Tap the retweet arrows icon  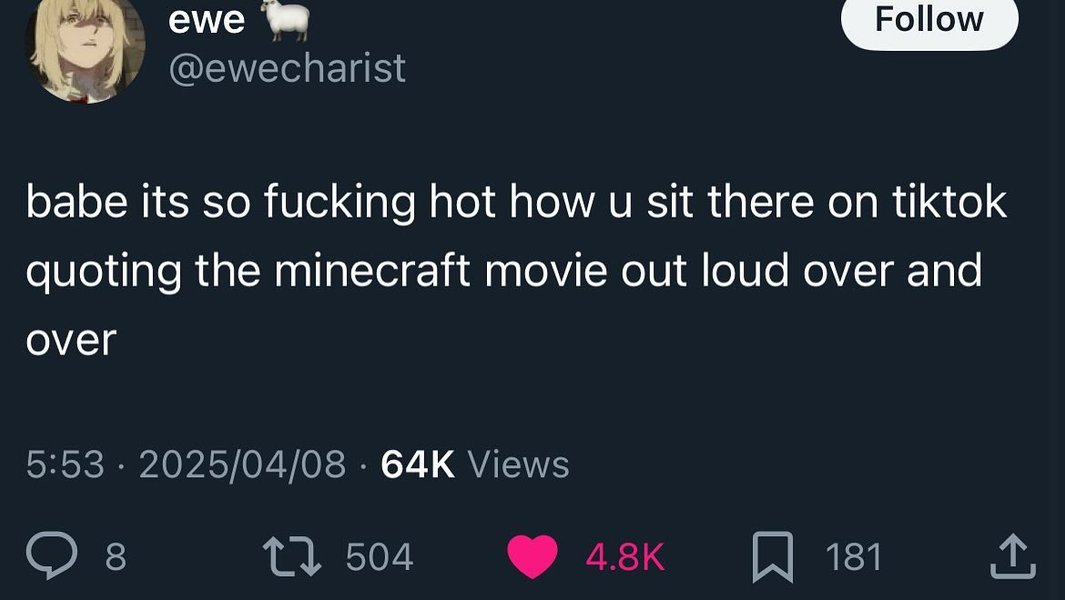[292, 557]
